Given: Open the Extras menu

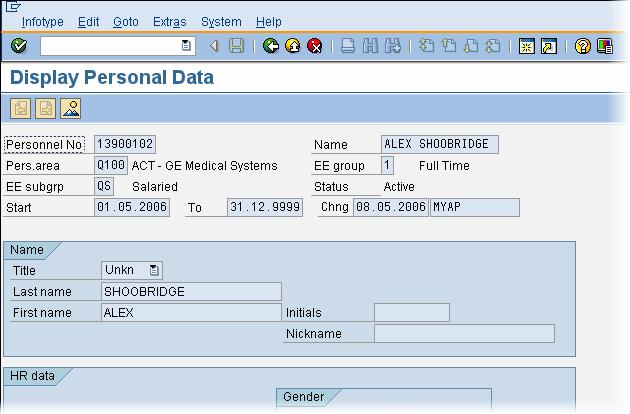Looking at the screenshot, I should pos(169,21).
